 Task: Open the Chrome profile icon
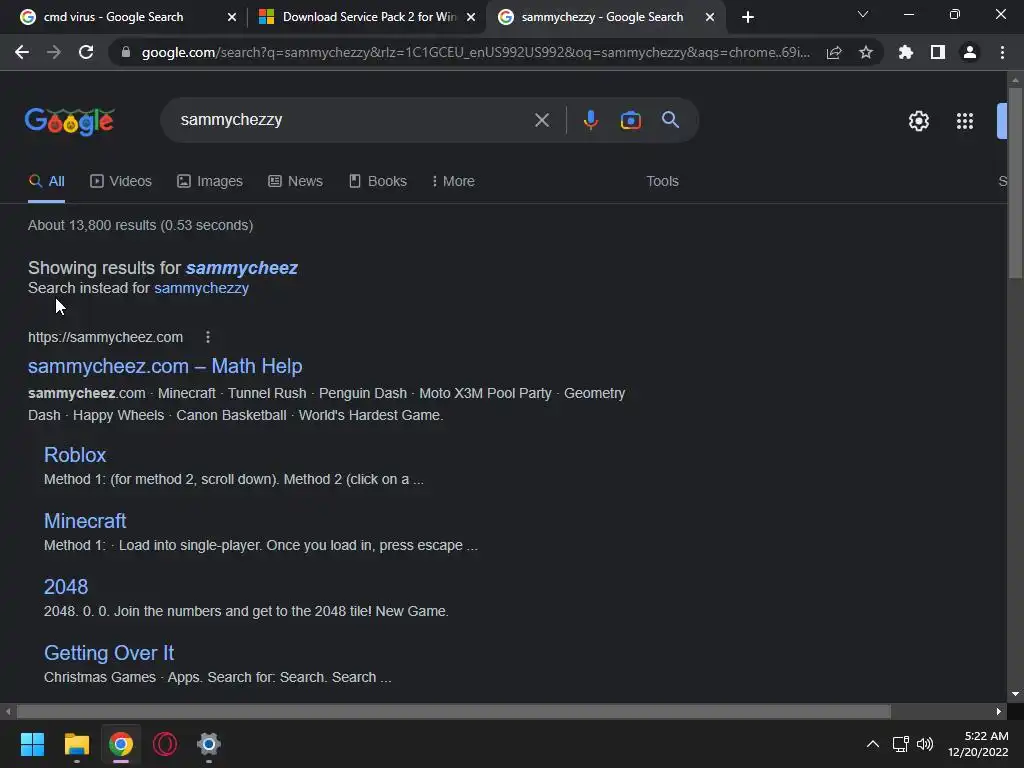click(970, 52)
